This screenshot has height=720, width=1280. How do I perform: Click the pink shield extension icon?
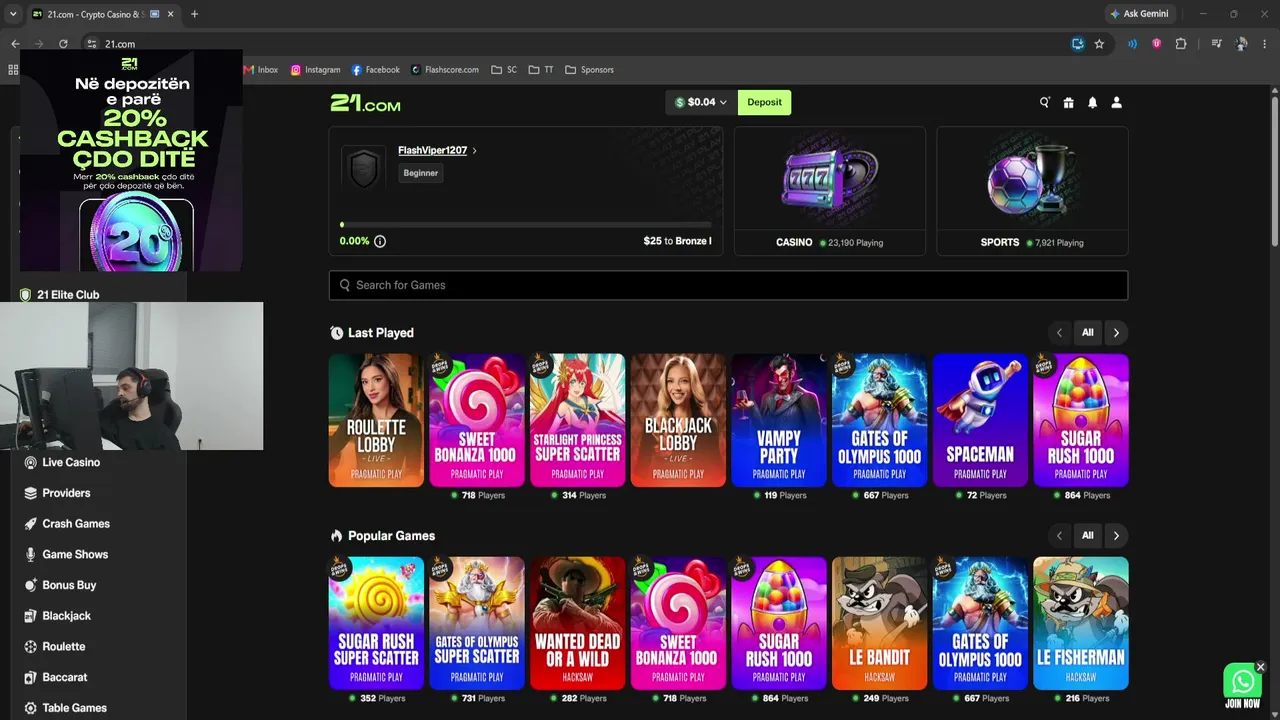click(x=1157, y=44)
